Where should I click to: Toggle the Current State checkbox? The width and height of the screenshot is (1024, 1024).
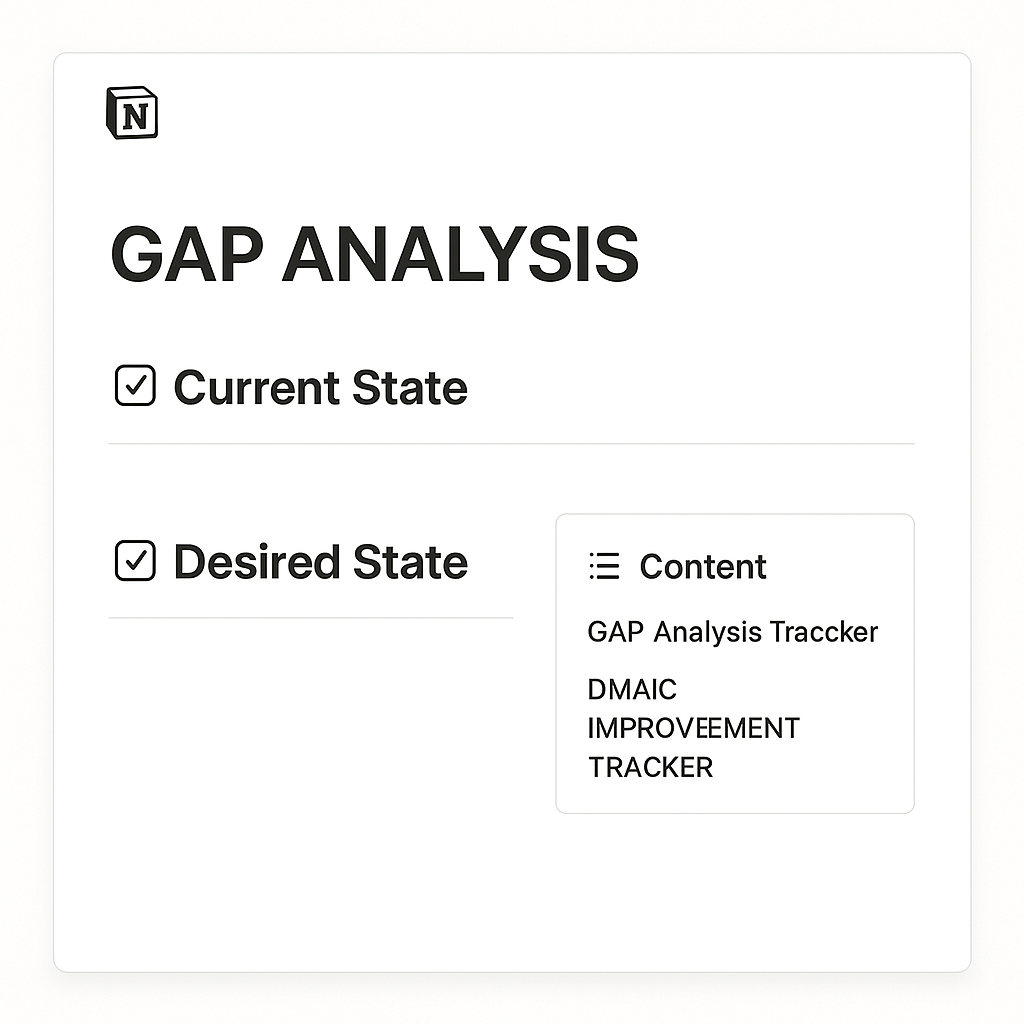click(136, 387)
